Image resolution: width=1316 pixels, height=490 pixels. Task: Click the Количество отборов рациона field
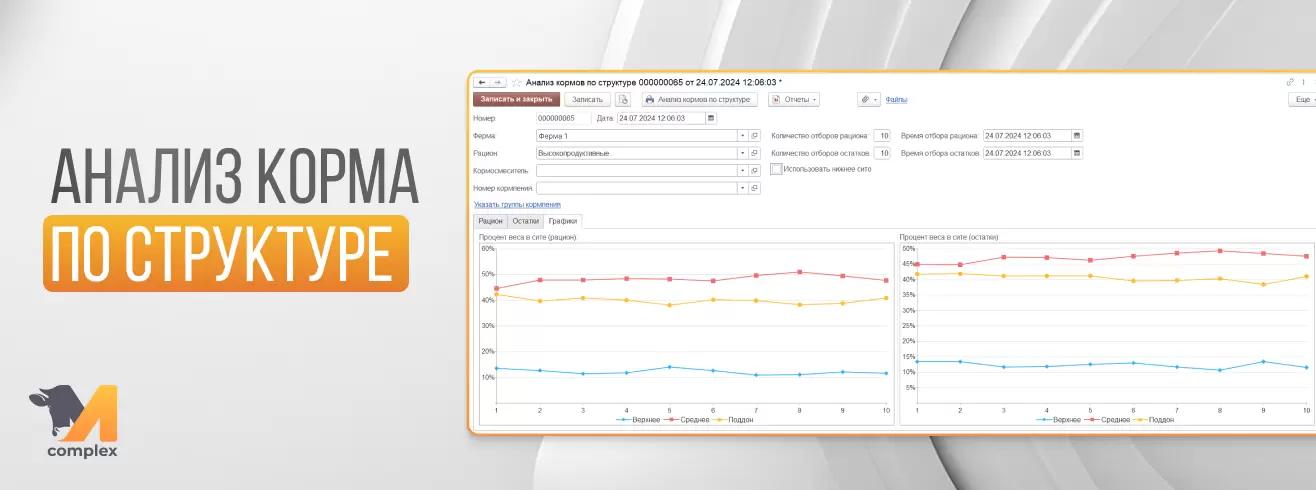click(x=882, y=135)
